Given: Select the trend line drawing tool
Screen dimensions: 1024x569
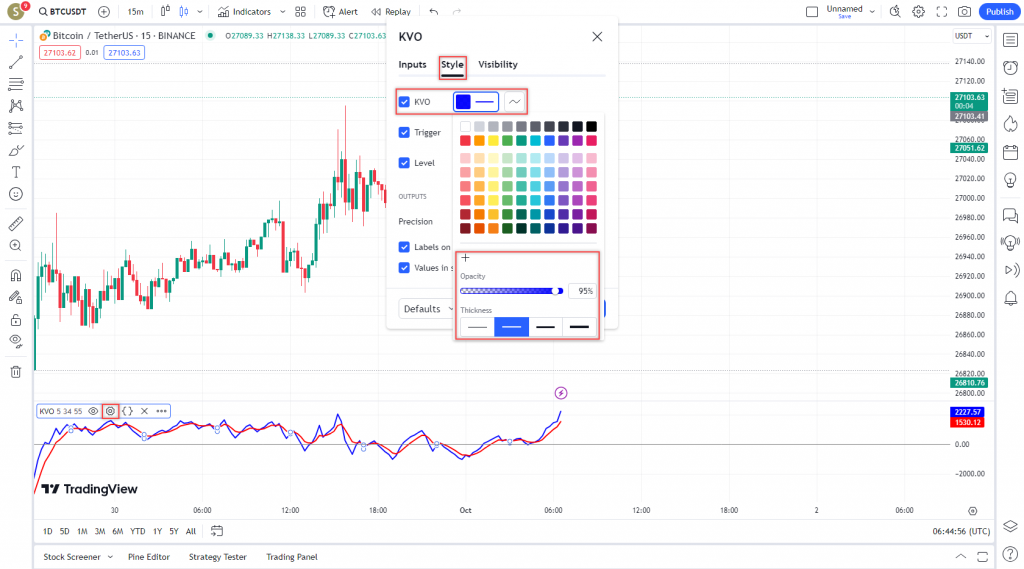Looking at the screenshot, I should 16,62.
